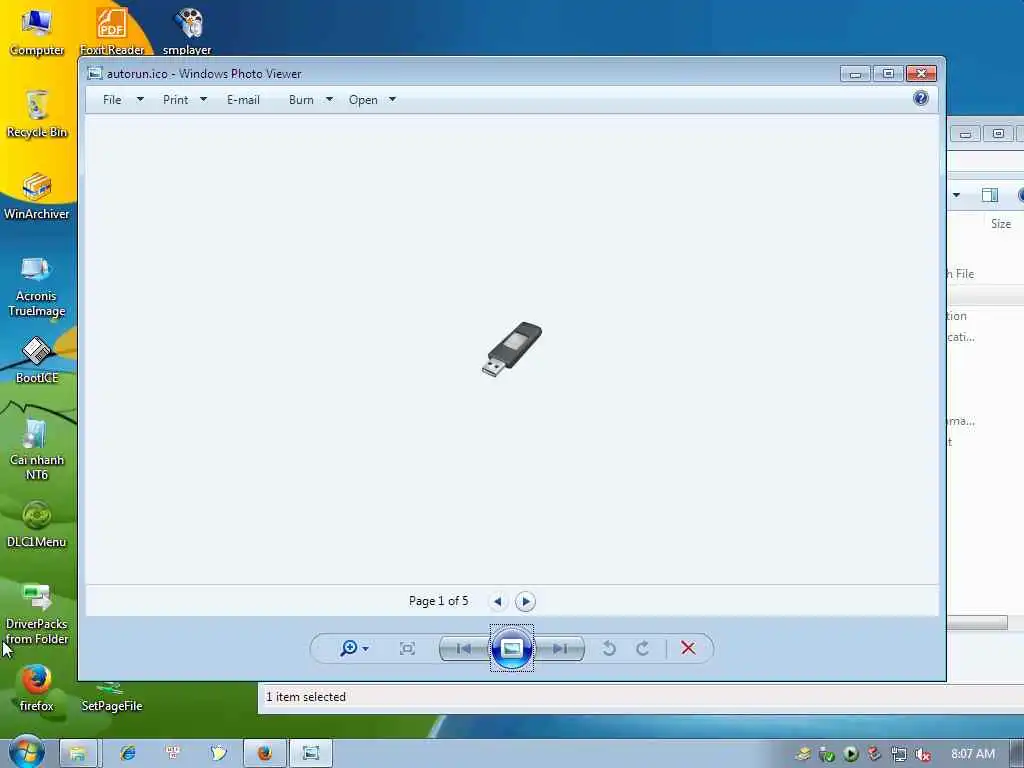The image size is (1024, 768).
Task: Click the Actual Size fit button
Action: (408, 648)
